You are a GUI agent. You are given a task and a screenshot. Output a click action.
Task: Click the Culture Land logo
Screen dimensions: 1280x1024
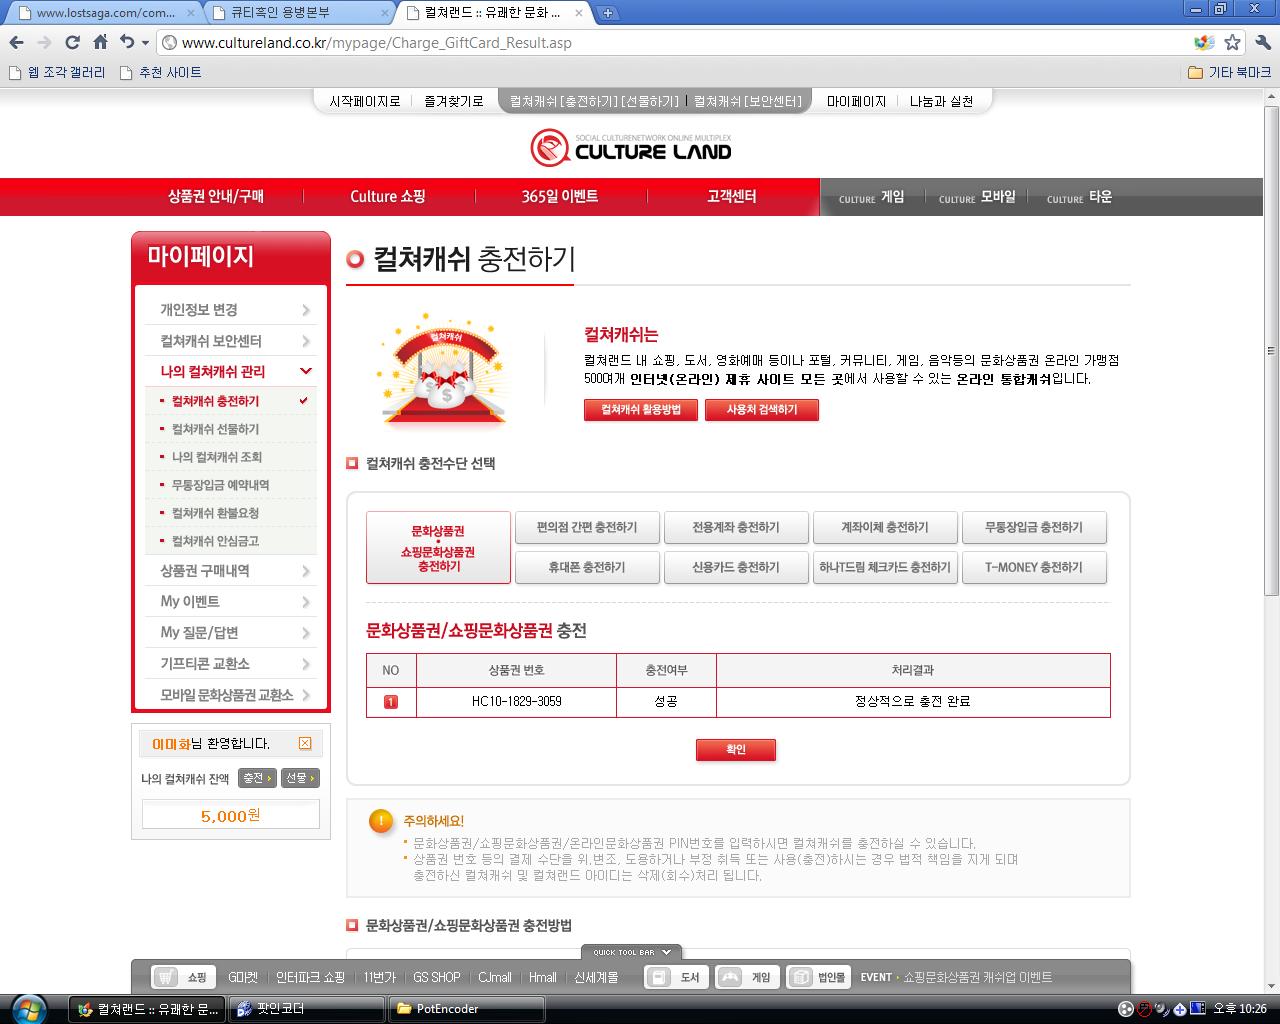point(631,147)
